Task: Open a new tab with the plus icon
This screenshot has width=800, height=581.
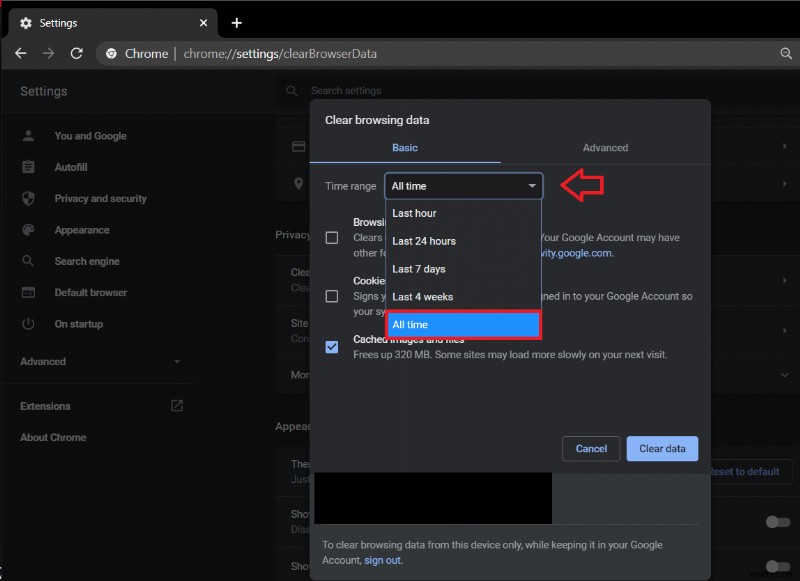Action: pos(237,22)
